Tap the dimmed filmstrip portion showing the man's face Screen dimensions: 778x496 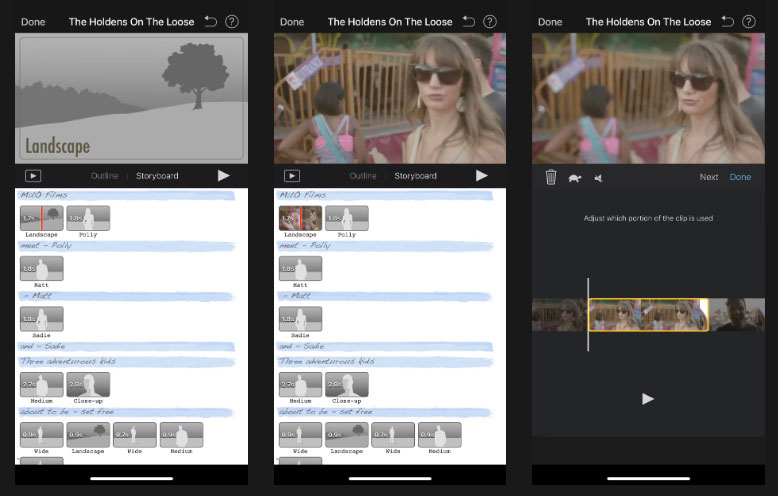737,314
